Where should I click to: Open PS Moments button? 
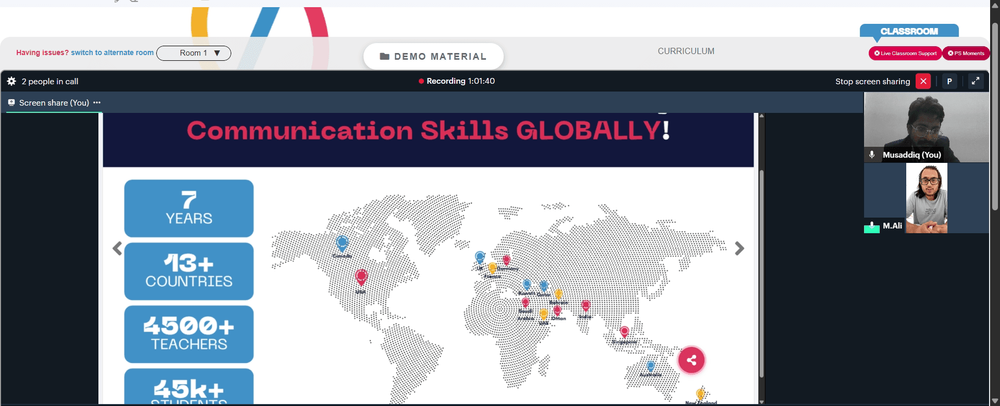(x=966, y=54)
